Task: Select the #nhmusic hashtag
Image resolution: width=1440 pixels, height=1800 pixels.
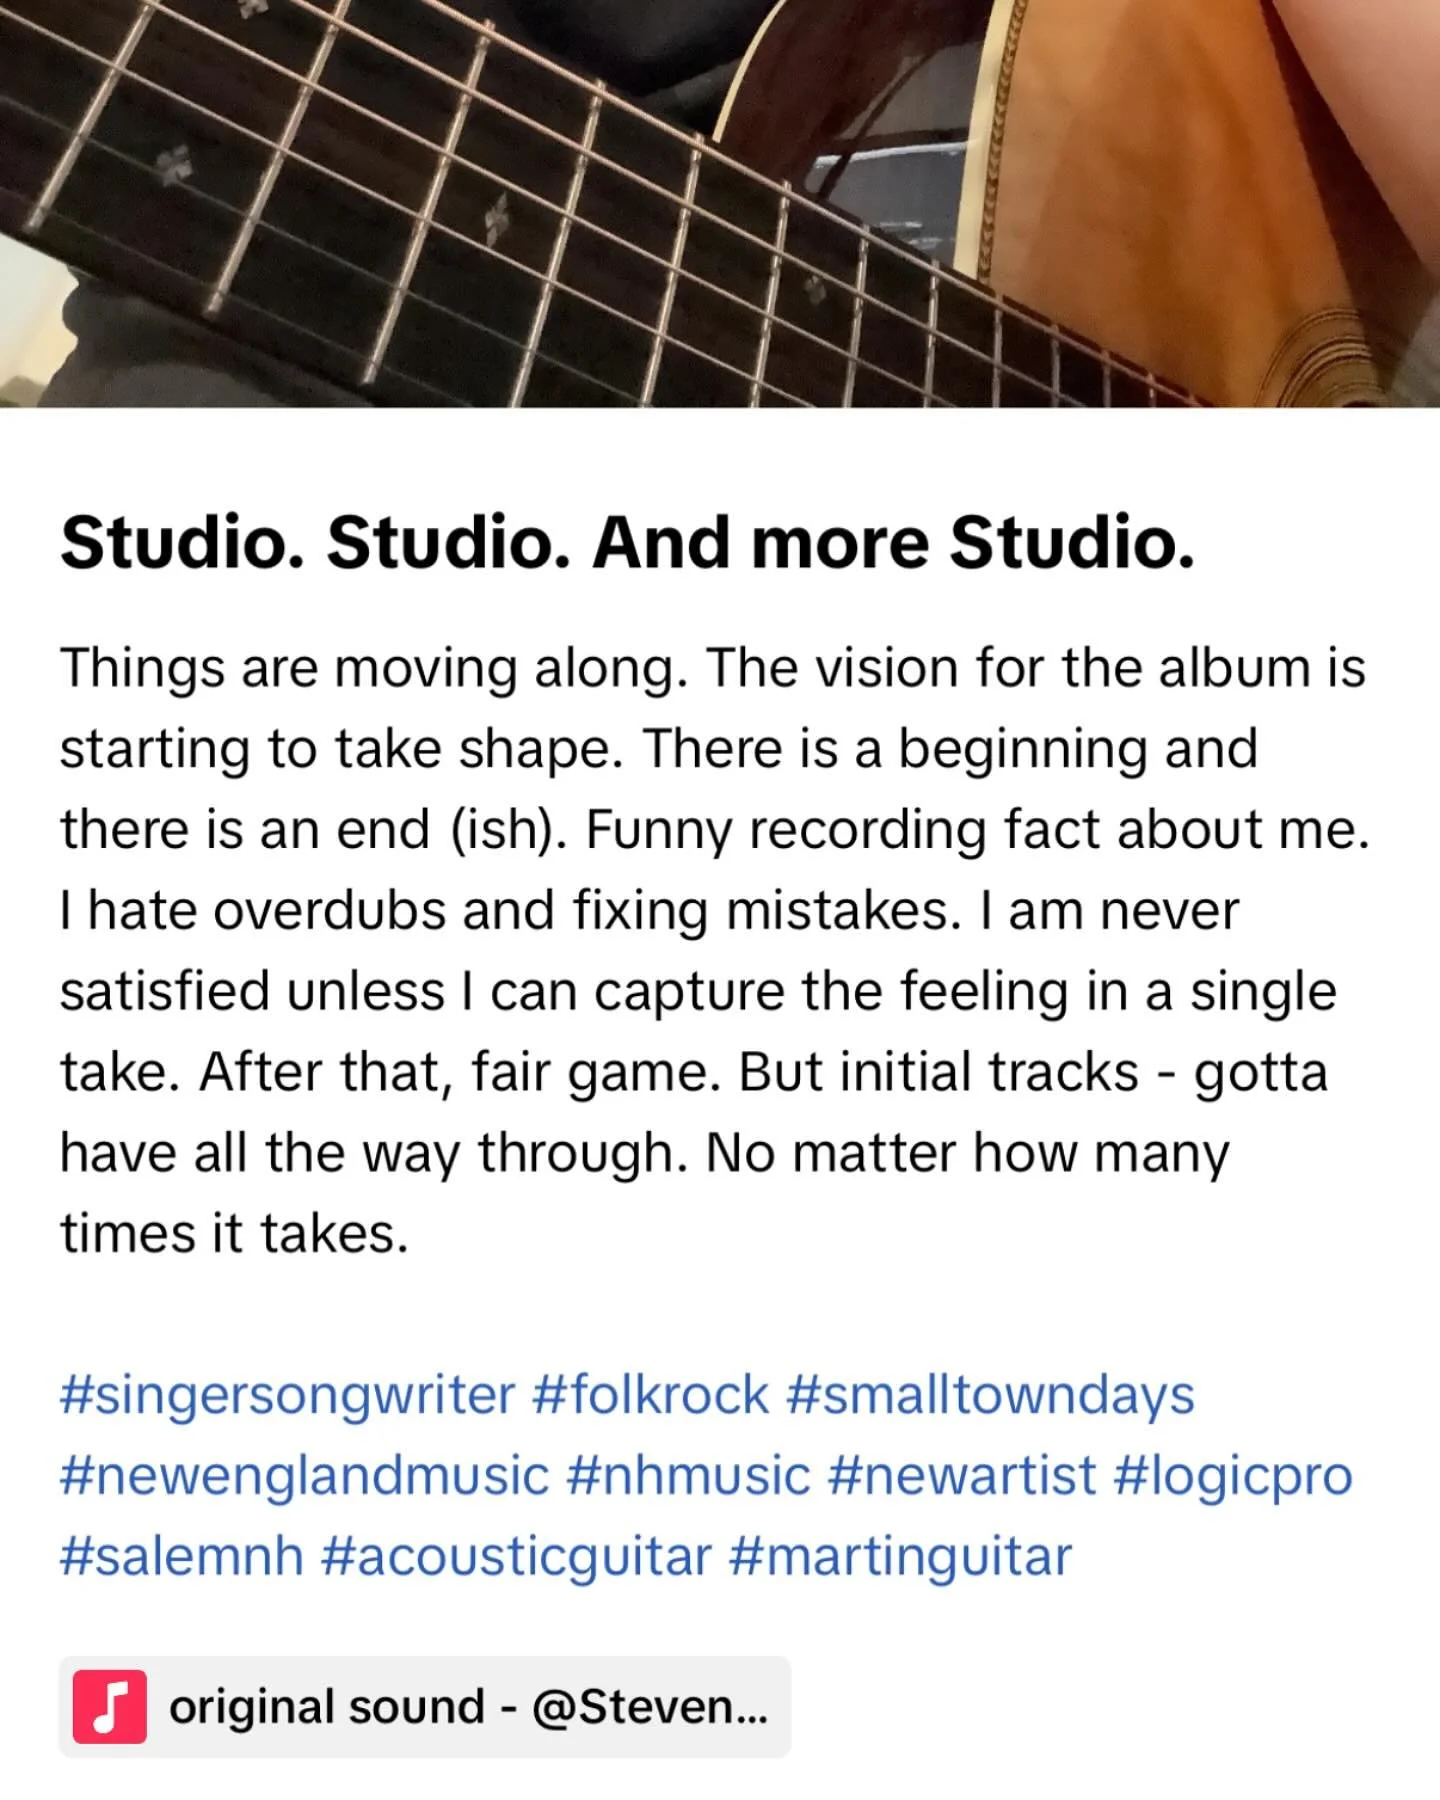Action: (688, 1476)
